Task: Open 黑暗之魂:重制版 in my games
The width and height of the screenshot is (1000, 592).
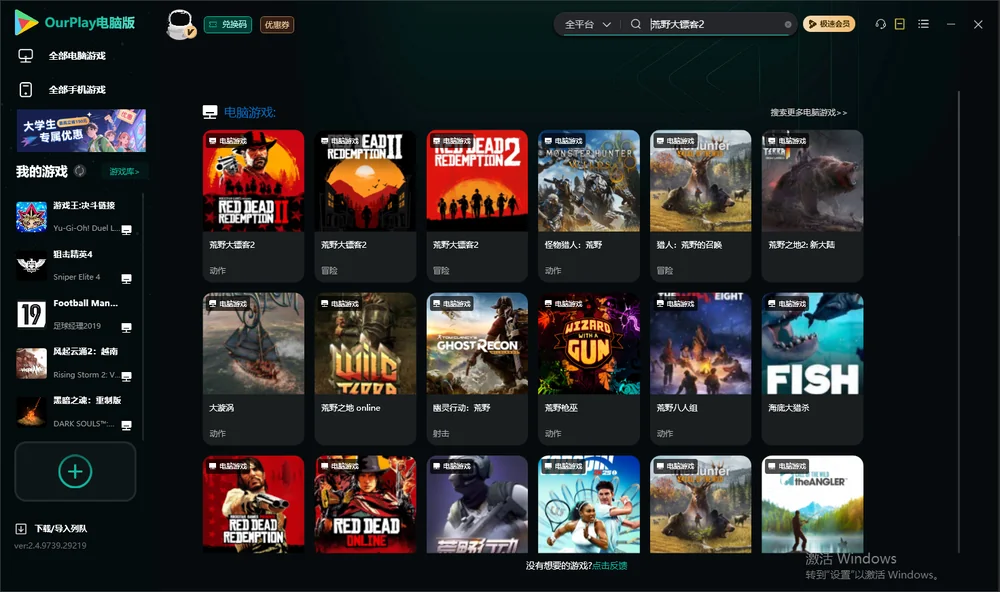Action: point(73,411)
